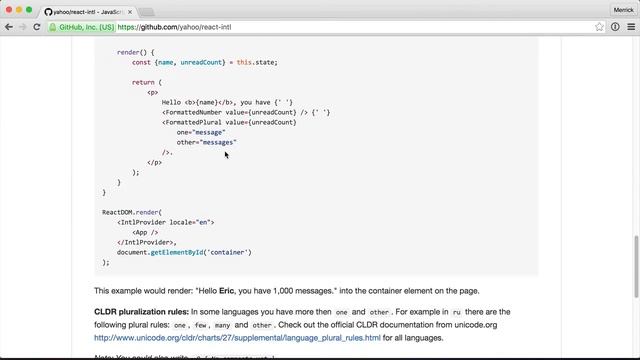Open the info extension icon in toolbar
This screenshot has height=360, width=640.
(x=615, y=27)
